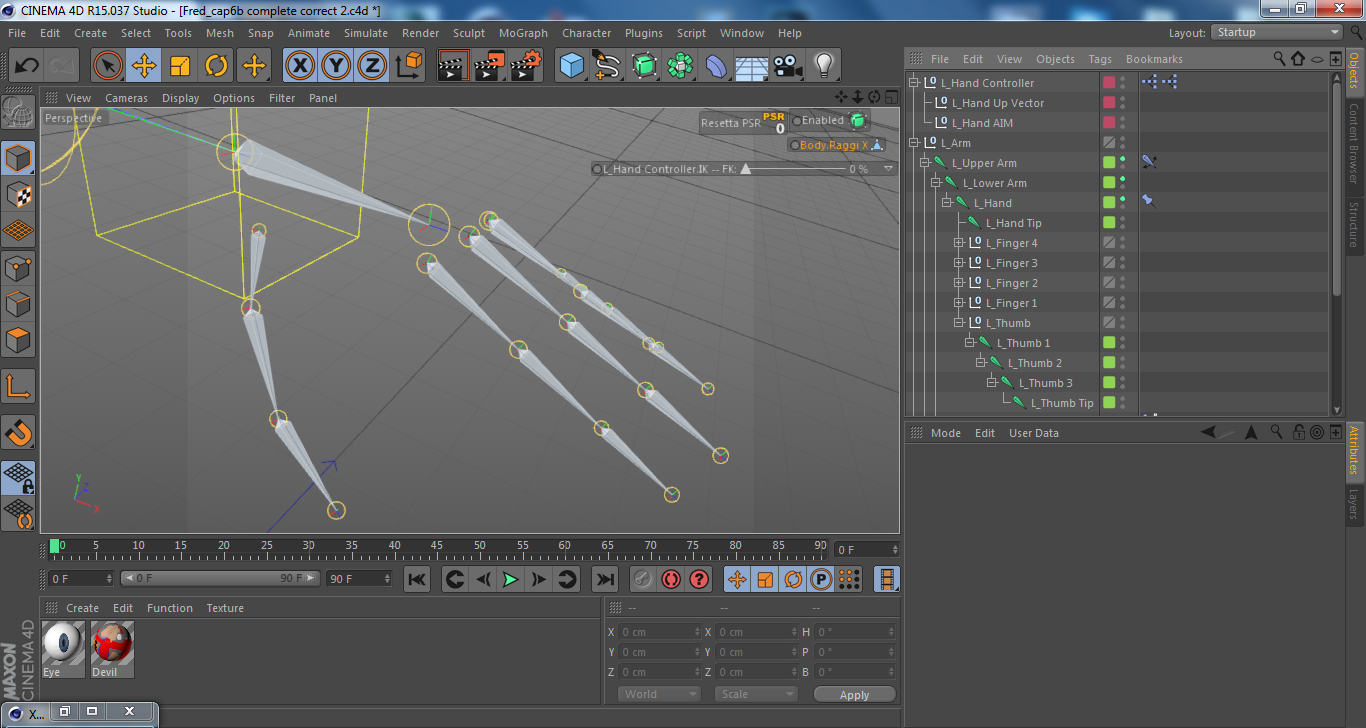This screenshot has height=728, width=1366.
Task: Toggle the Y axis lock
Action: 336,66
